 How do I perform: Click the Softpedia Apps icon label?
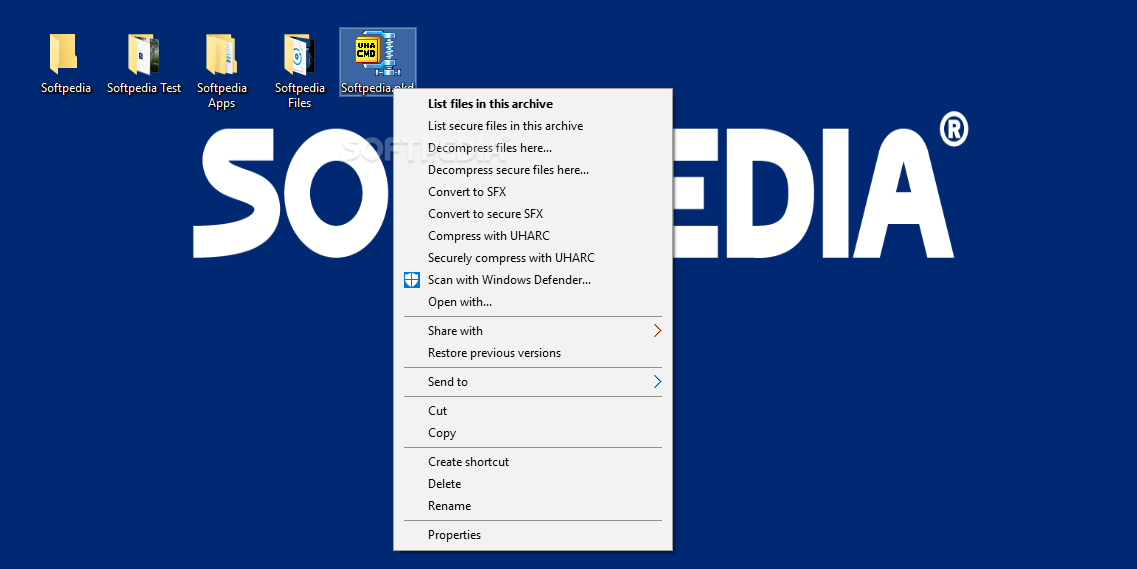coord(222,95)
